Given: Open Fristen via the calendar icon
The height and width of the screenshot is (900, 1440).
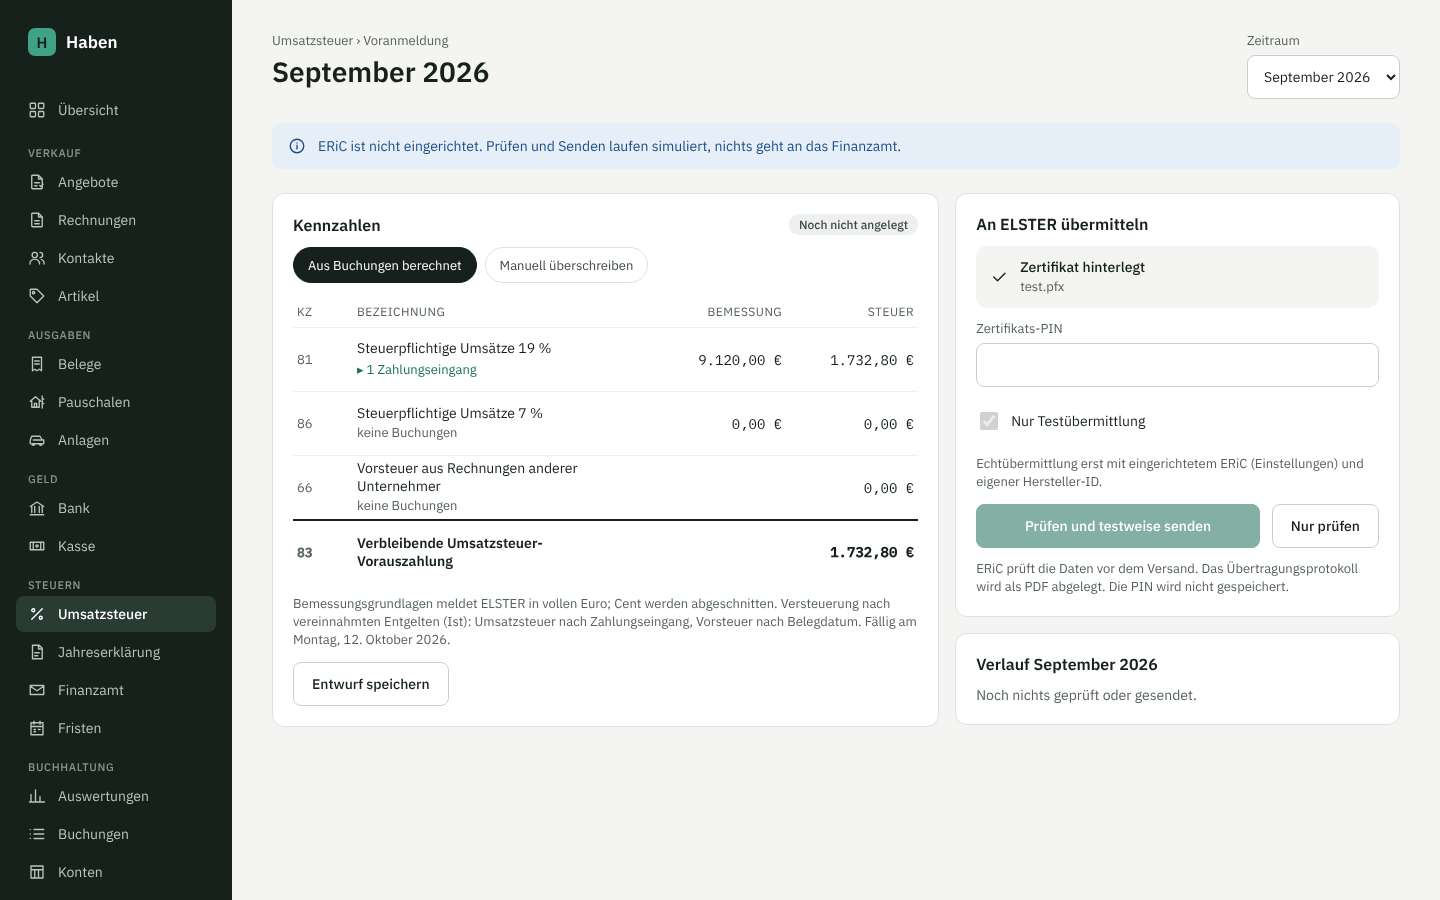Looking at the screenshot, I should 37,728.
